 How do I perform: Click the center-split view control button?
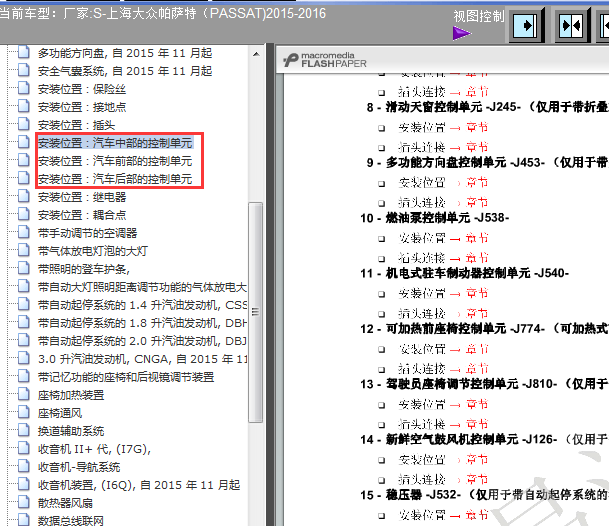[x=571, y=26]
